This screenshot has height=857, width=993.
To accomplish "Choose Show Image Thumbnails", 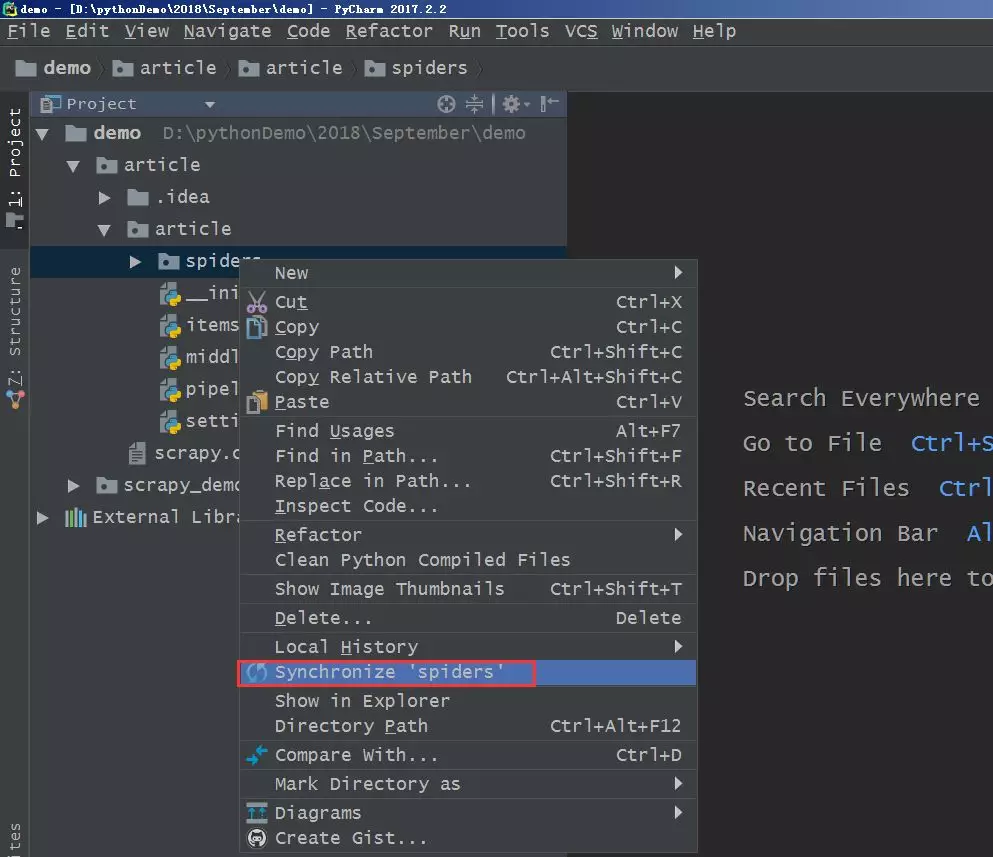I will (x=468, y=589).
